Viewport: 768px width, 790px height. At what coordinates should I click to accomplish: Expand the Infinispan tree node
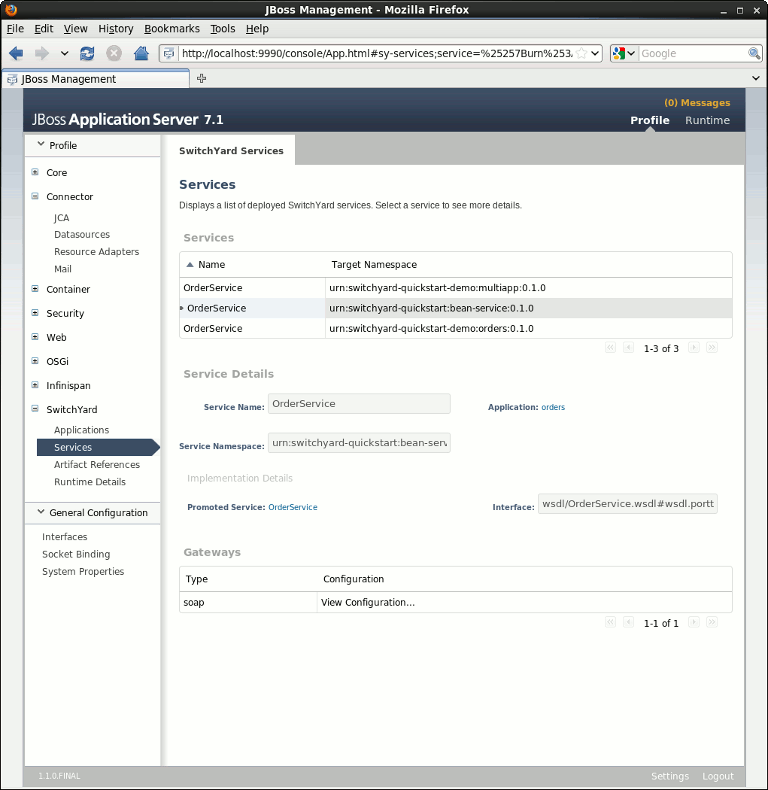[x=35, y=385]
